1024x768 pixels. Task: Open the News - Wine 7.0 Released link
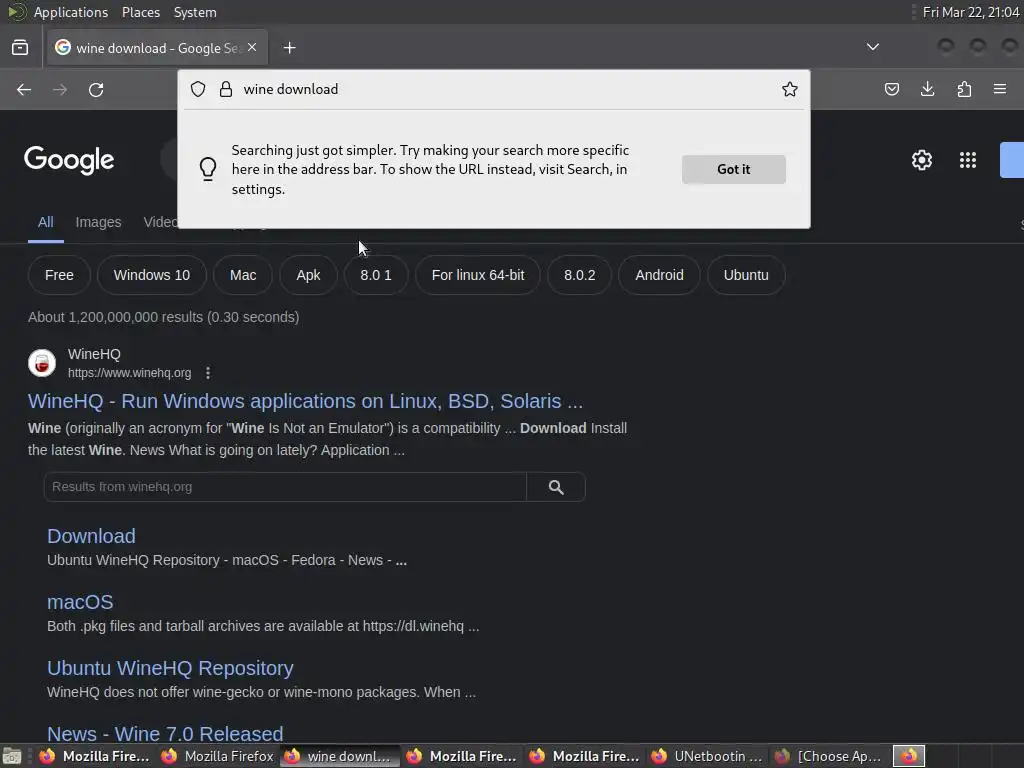click(x=165, y=734)
